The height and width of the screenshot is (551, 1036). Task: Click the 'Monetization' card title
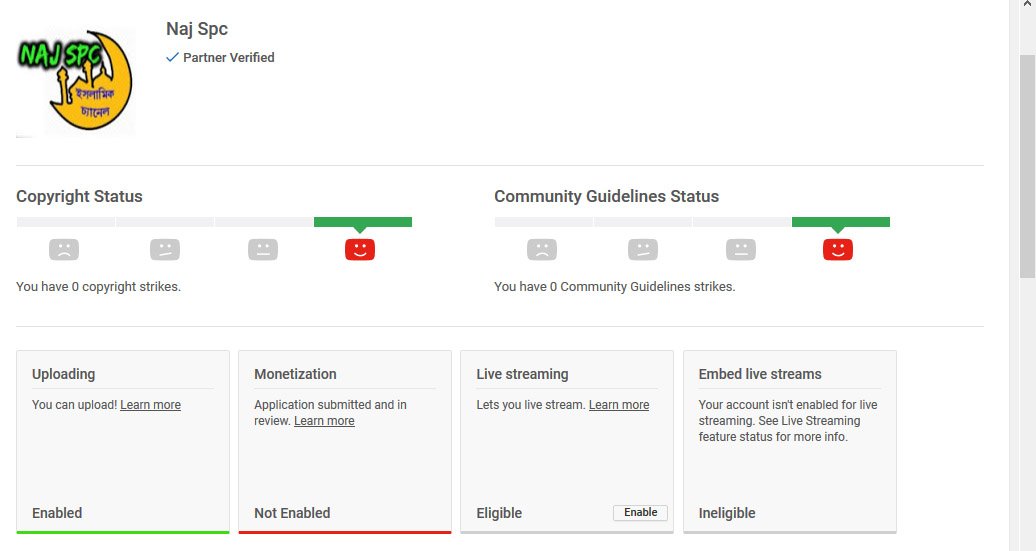[295, 374]
